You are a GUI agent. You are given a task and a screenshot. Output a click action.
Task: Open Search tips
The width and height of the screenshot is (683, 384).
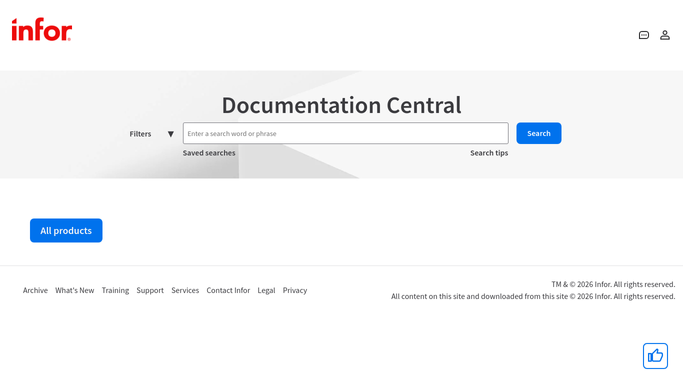point(489,153)
